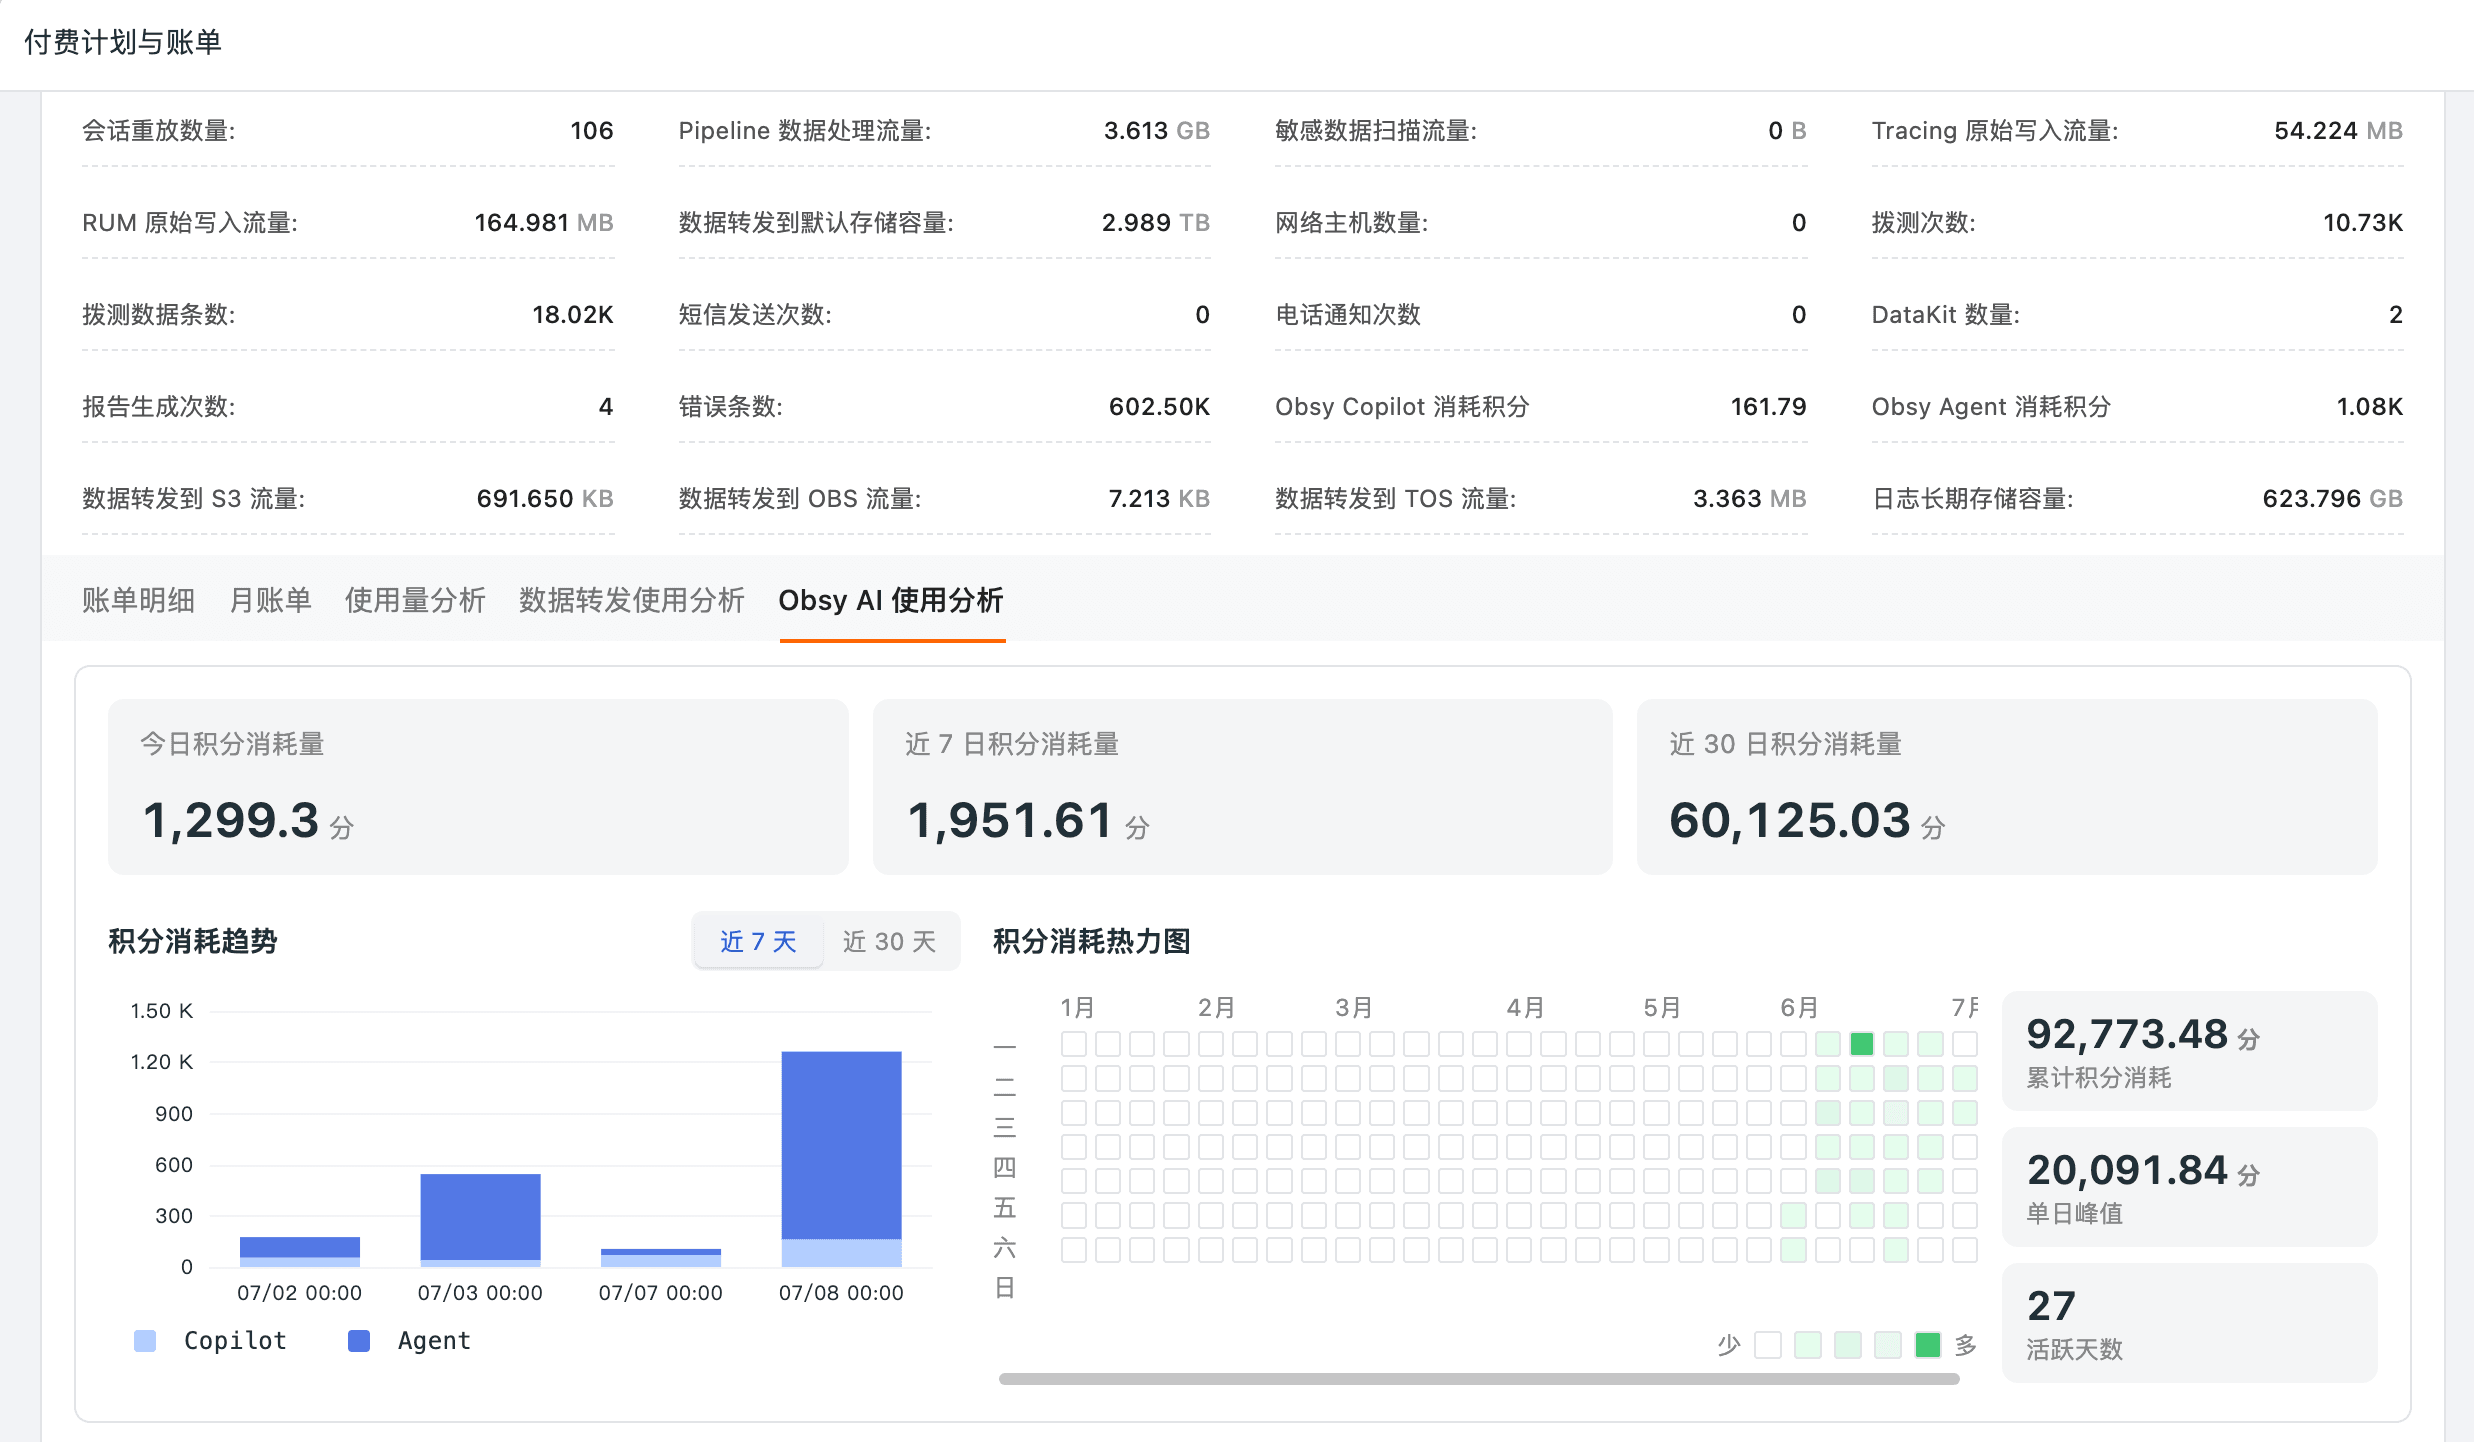Open the 账单明细 tab
The image size is (2474, 1442).
pos(138,600)
